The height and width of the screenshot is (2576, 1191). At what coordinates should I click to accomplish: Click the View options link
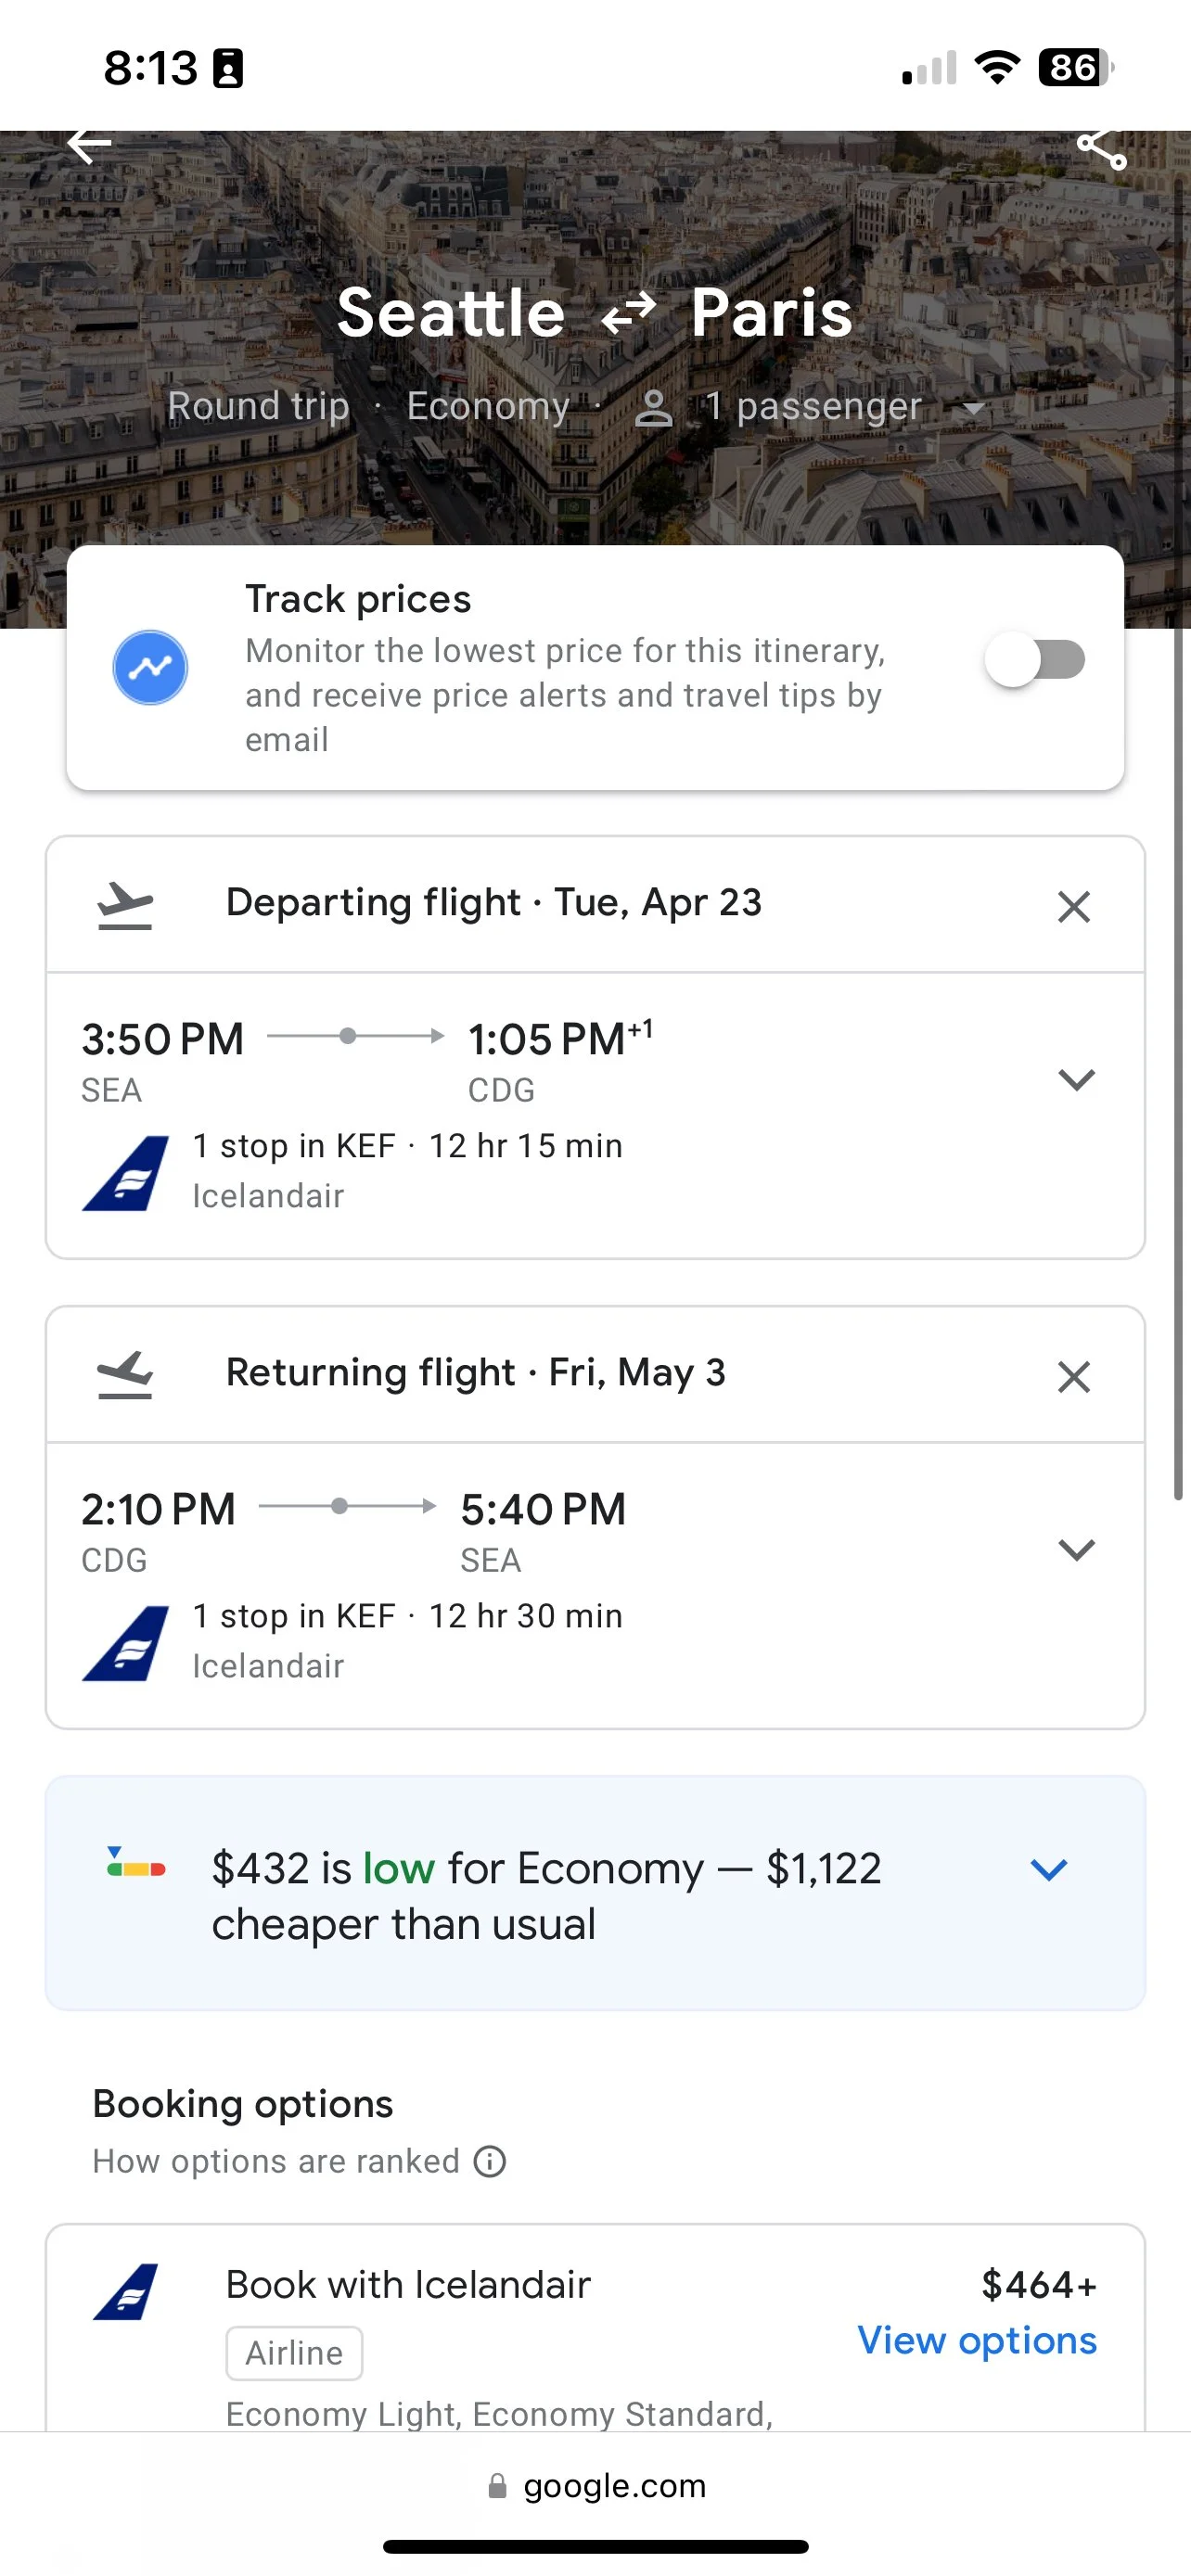click(976, 2341)
